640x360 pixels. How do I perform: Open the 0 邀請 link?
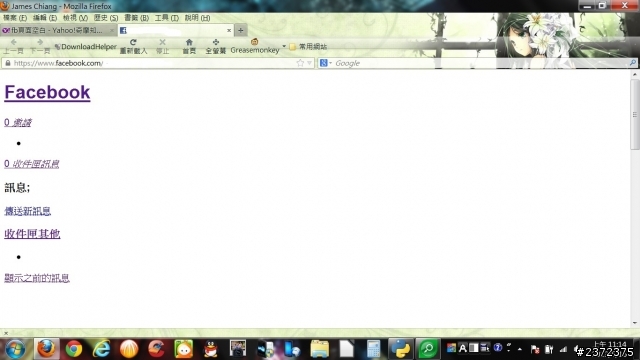[18, 122]
